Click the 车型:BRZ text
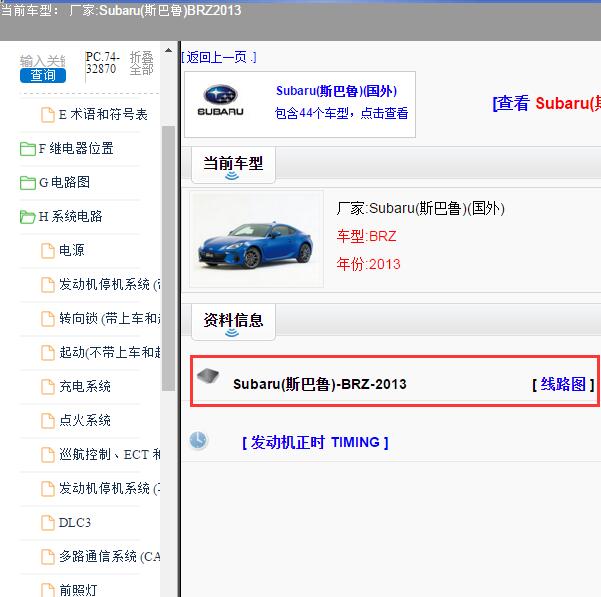The height and width of the screenshot is (597, 601). (x=366, y=236)
